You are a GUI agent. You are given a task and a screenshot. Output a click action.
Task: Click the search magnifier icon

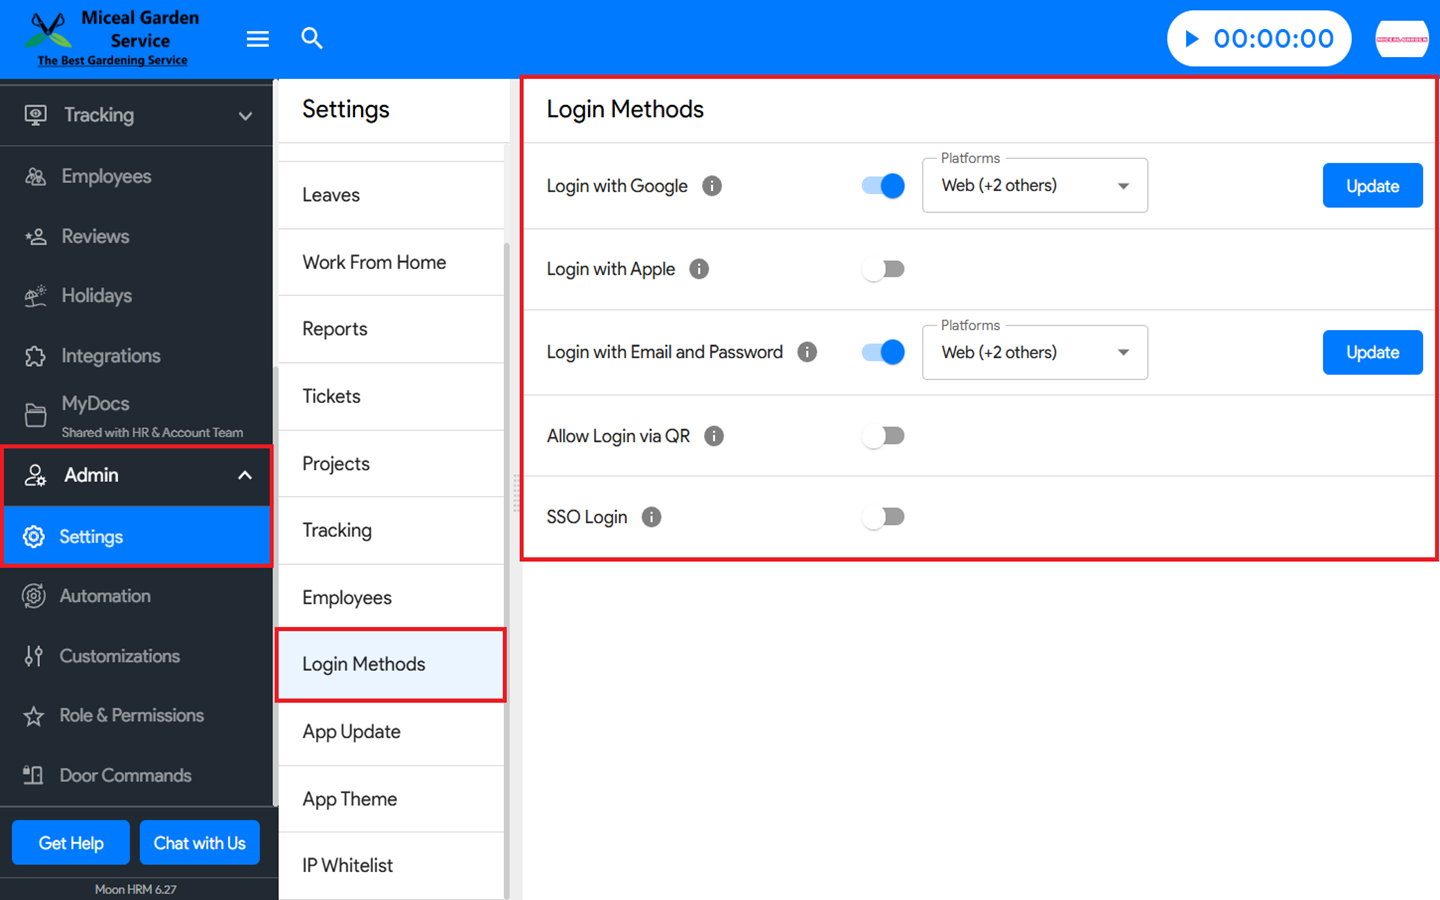(312, 39)
